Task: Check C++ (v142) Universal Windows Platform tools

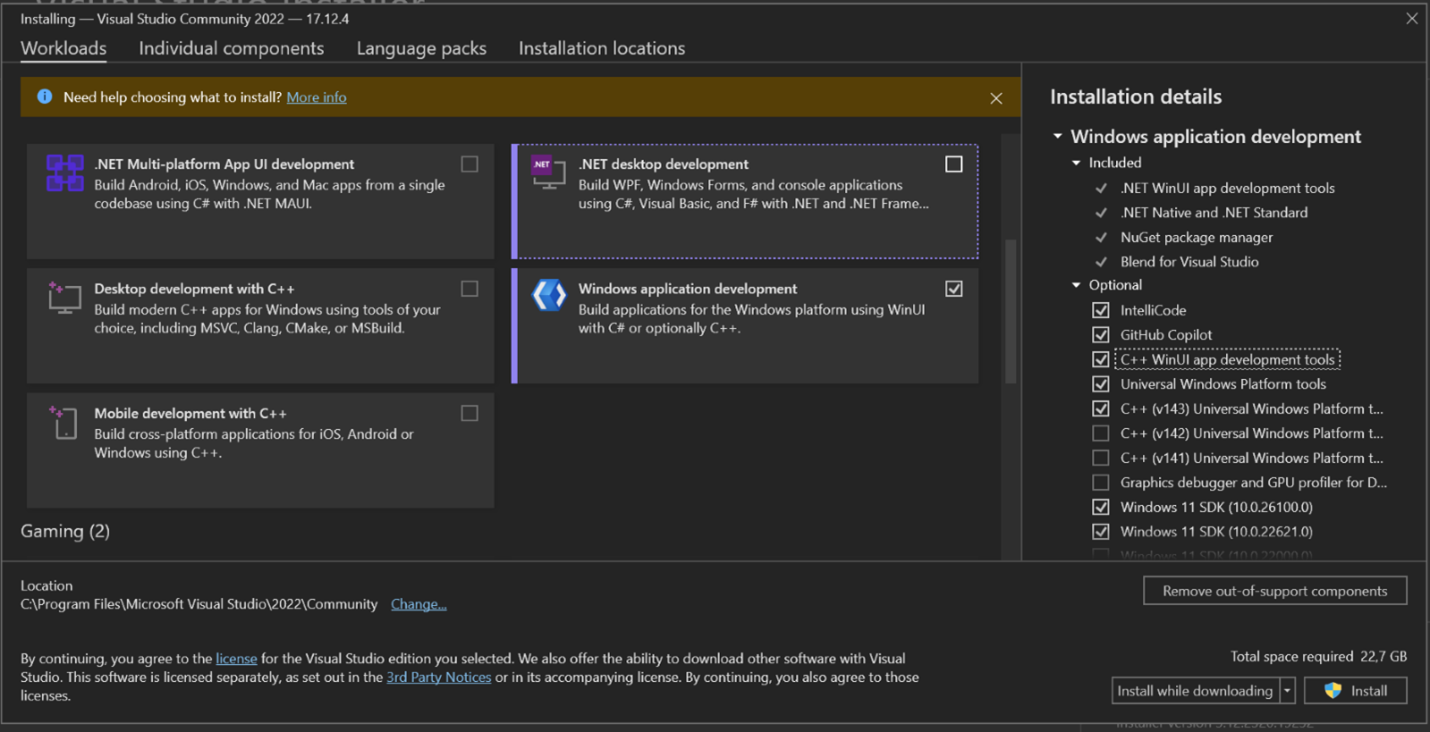Action: (x=1101, y=433)
